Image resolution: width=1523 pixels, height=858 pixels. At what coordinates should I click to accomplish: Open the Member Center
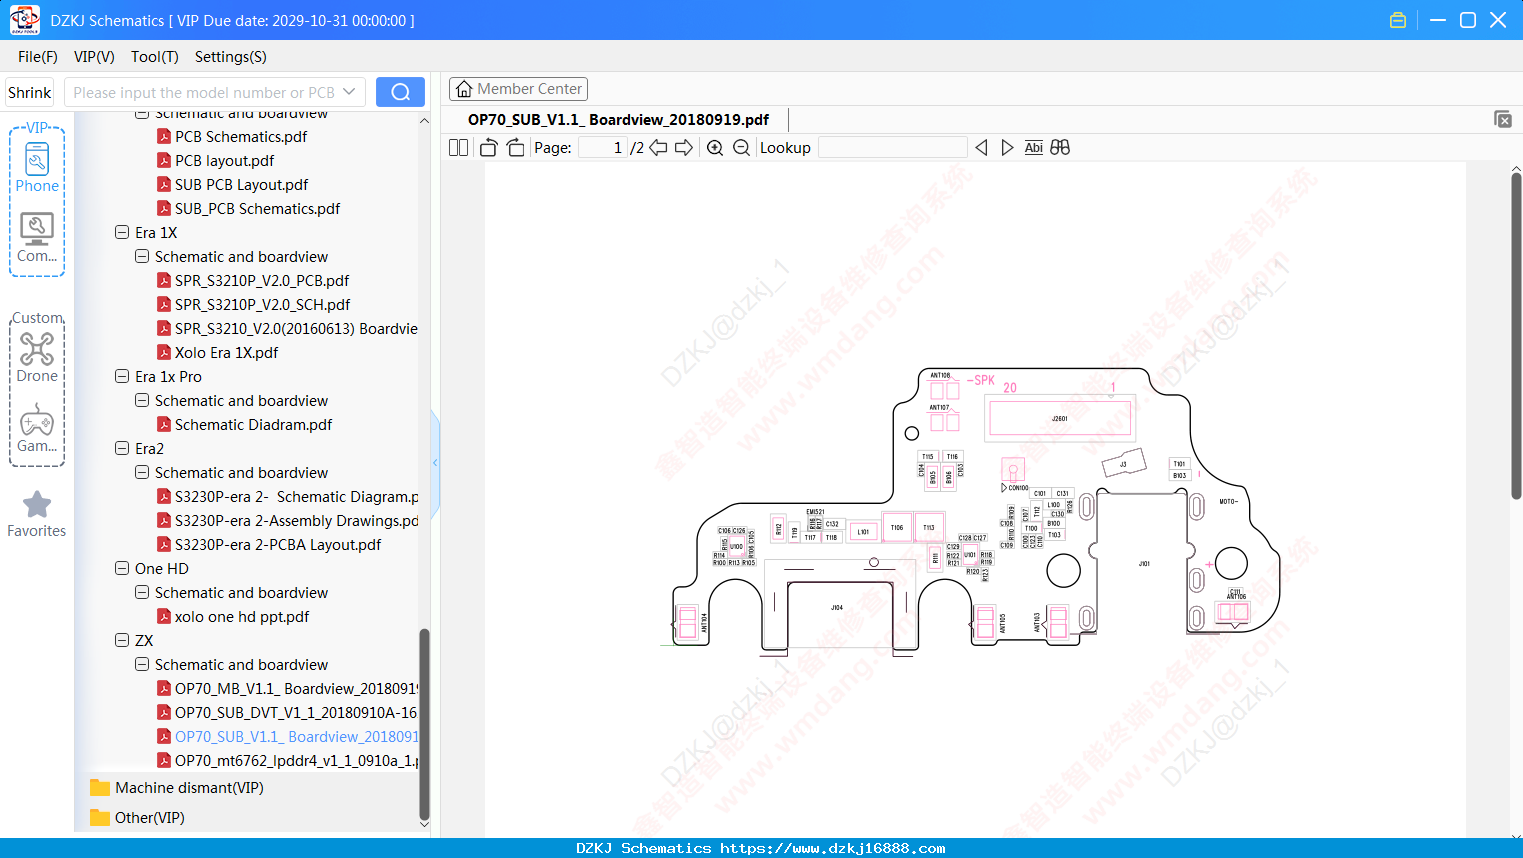point(518,89)
